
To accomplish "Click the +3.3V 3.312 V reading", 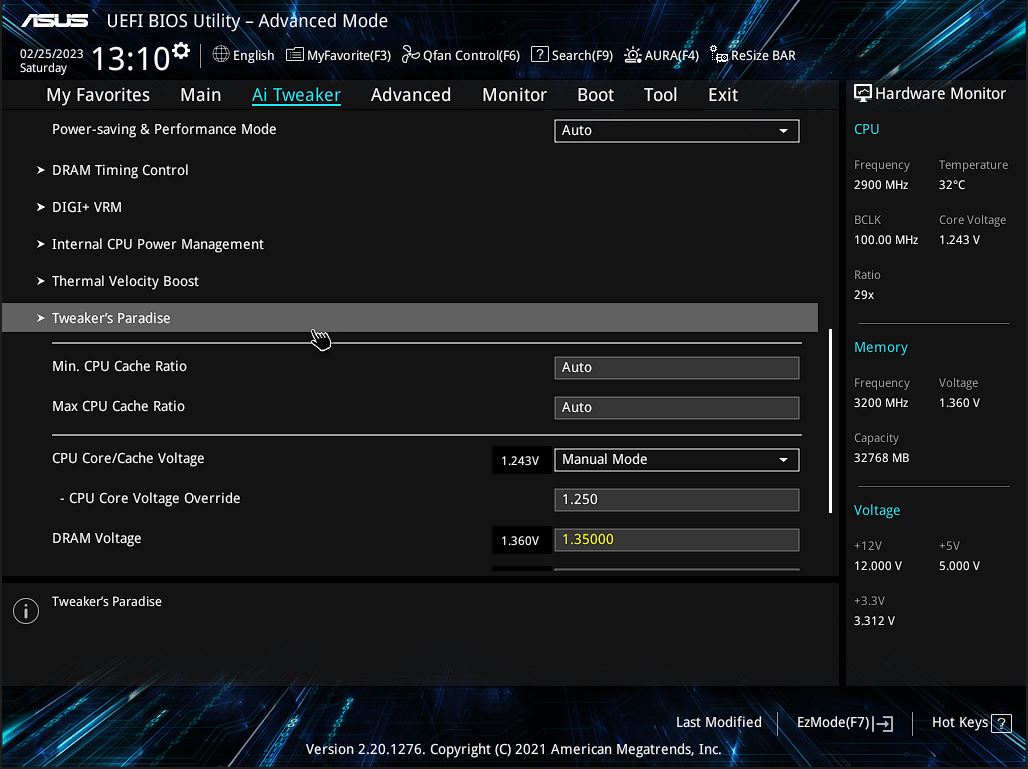I will pyautogui.click(x=874, y=621).
